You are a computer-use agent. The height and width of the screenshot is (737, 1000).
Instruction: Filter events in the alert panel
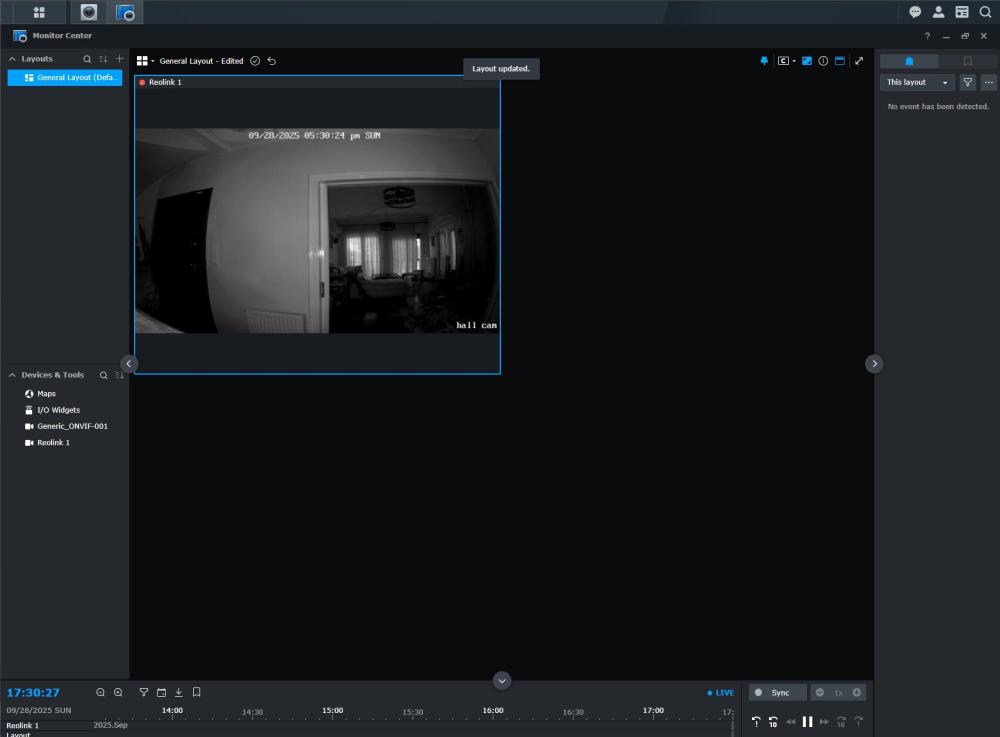click(967, 82)
